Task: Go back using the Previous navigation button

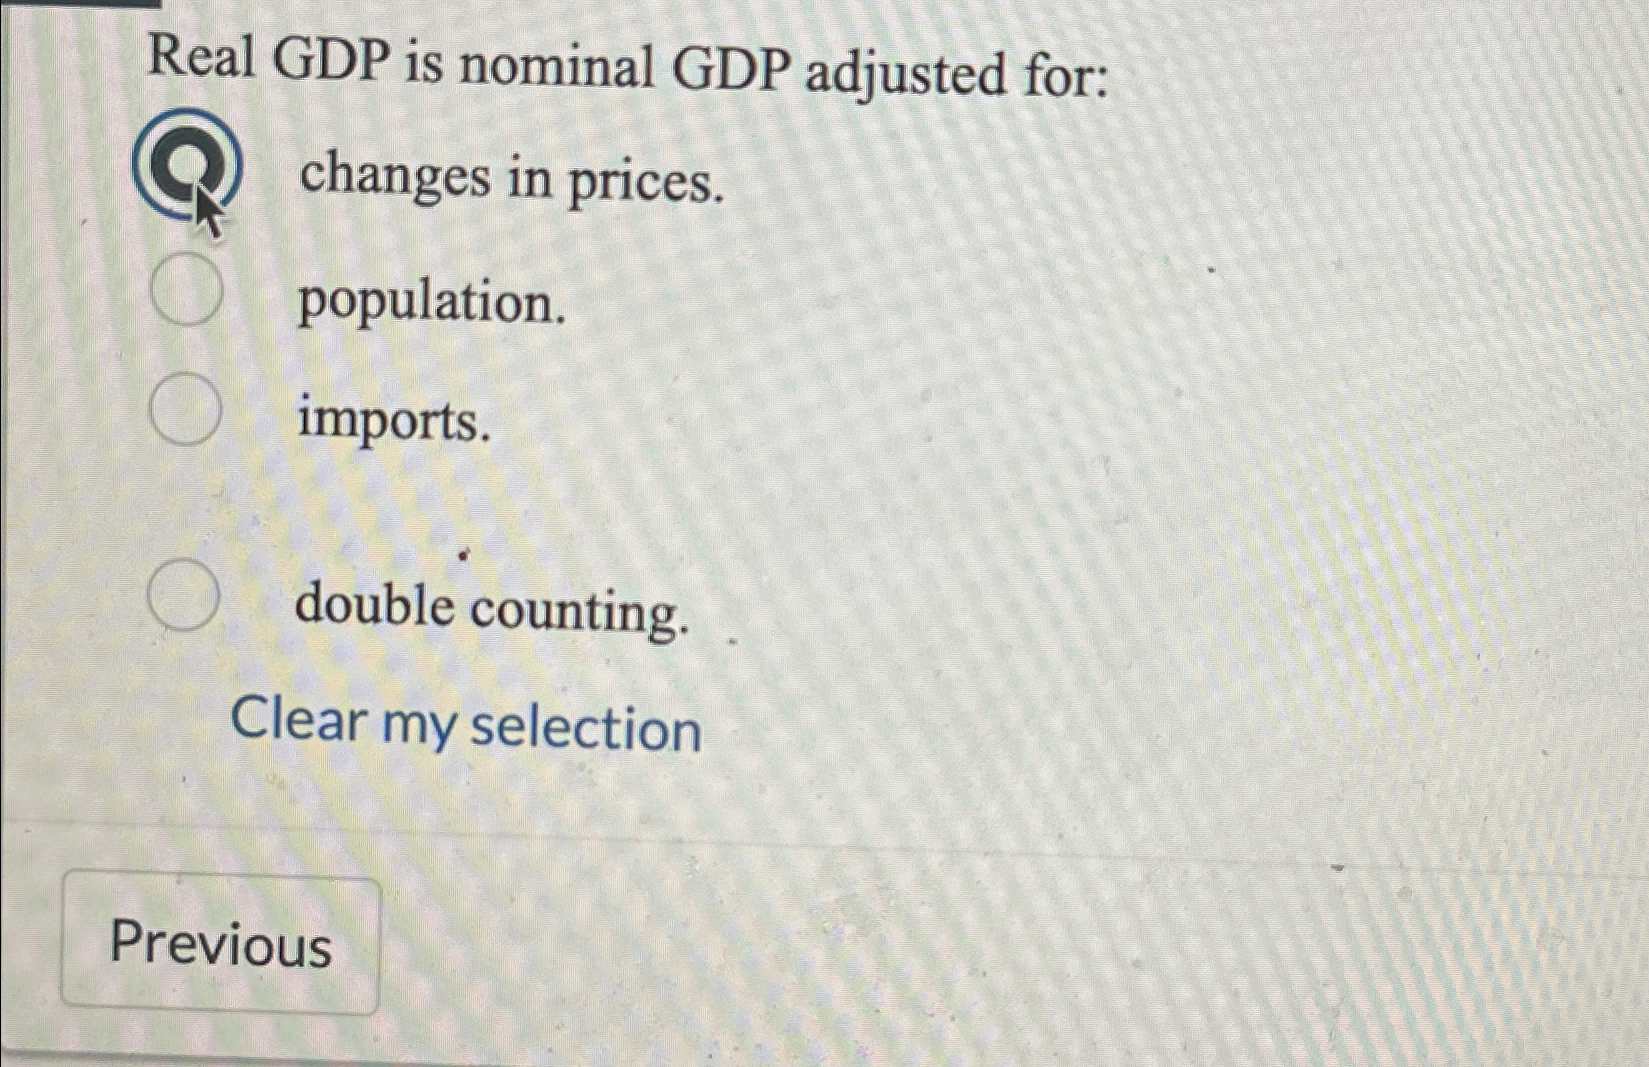Action: coord(221,946)
